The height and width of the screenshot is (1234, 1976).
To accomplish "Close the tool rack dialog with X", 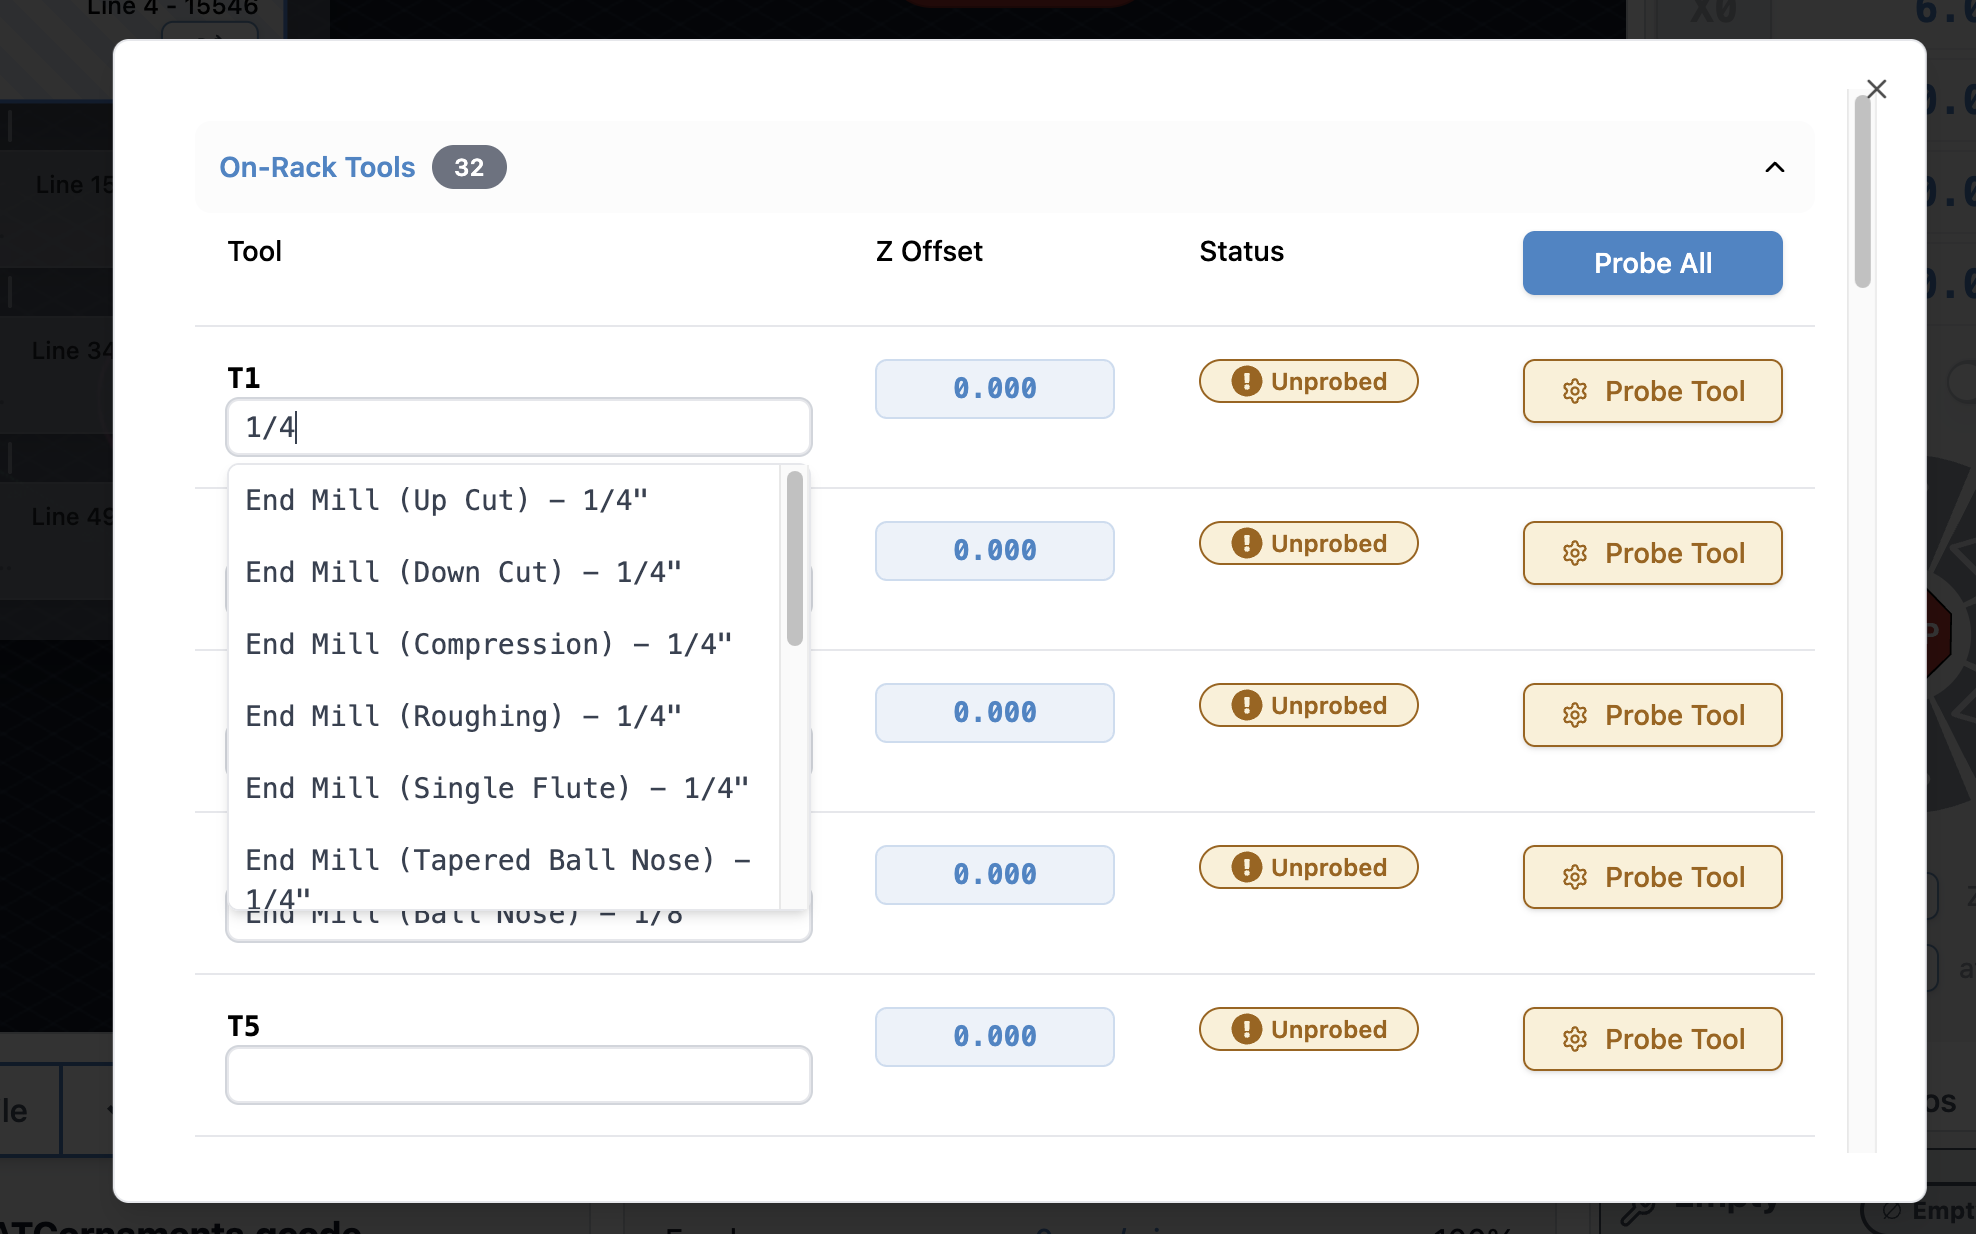I will click(x=1876, y=89).
